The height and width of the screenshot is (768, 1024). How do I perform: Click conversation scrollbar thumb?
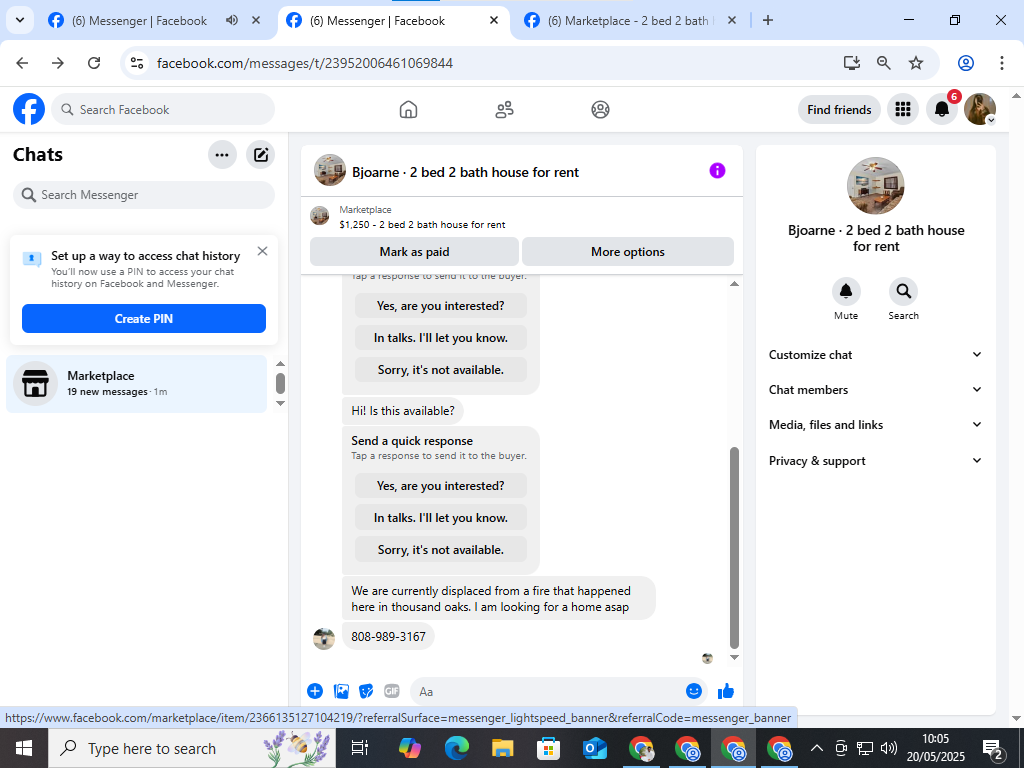pyautogui.click(x=734, y=547)
